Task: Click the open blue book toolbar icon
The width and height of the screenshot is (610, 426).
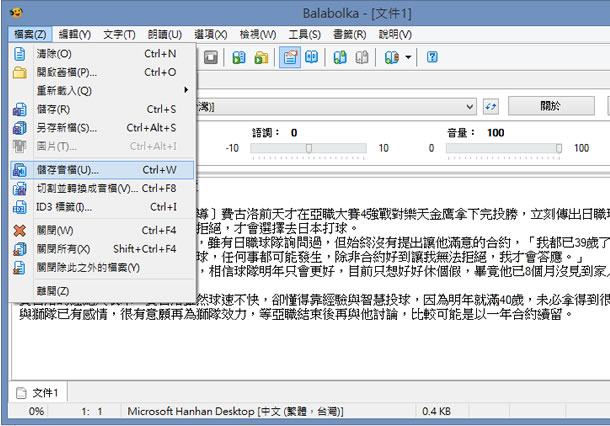Action: [x=312, y=58]
